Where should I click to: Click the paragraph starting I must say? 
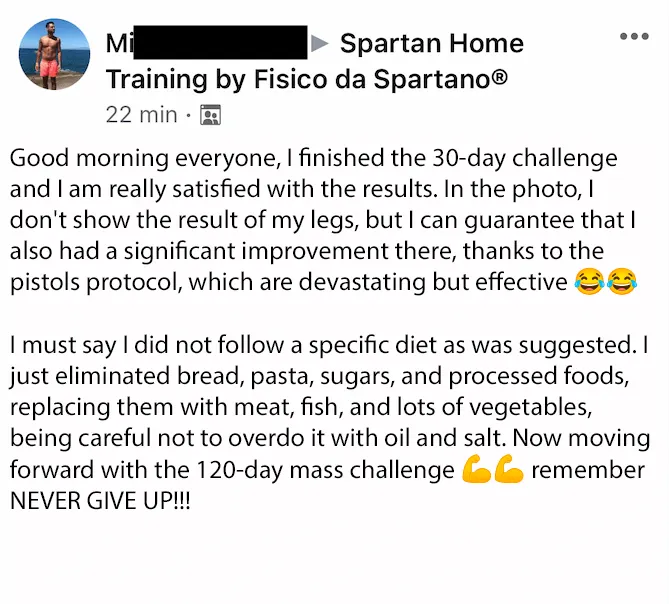pos(330,423)
